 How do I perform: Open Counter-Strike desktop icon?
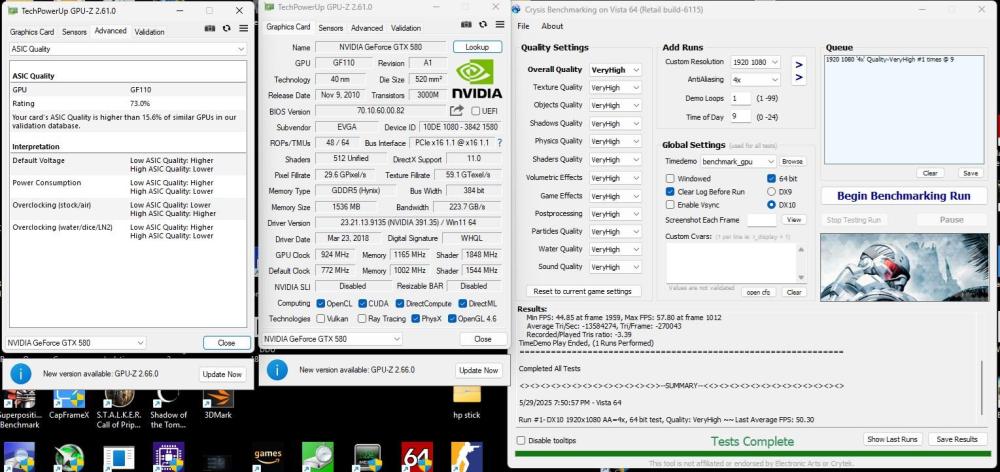(x=467, y=457)
